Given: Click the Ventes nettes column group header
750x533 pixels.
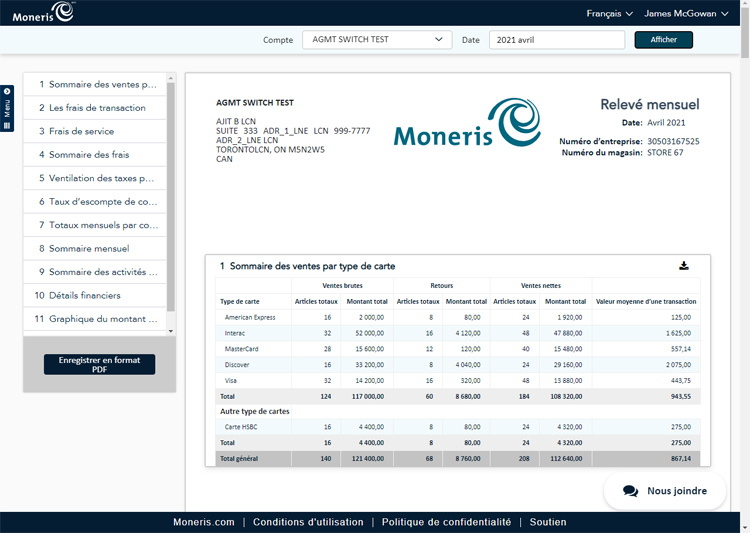Looking at the screenshot, I should (x=541, y=286).
